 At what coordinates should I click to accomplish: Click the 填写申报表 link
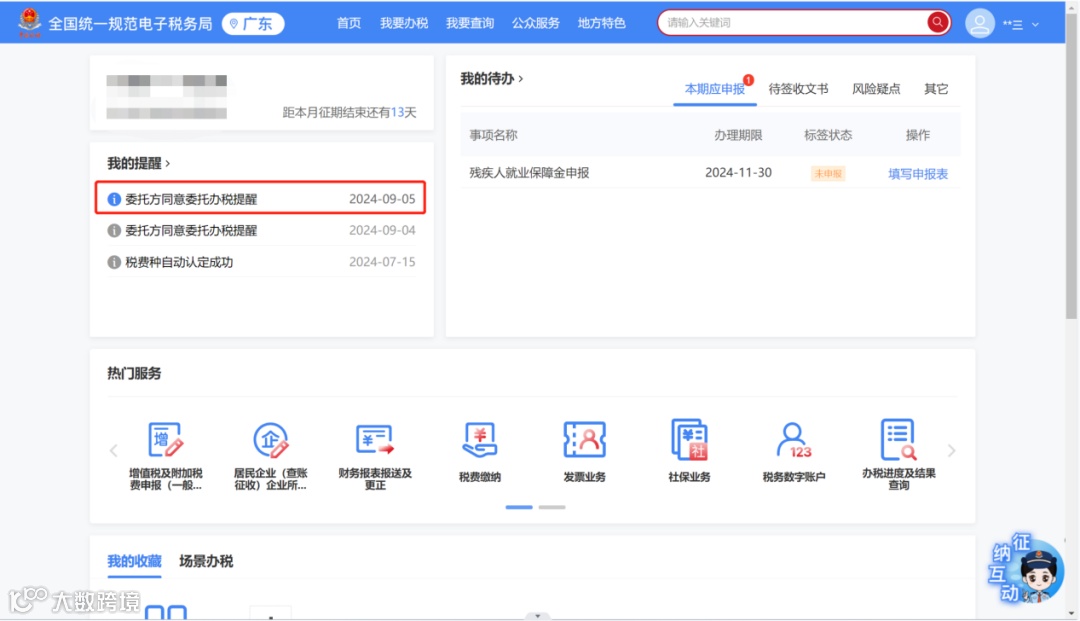tap(917, 173)
